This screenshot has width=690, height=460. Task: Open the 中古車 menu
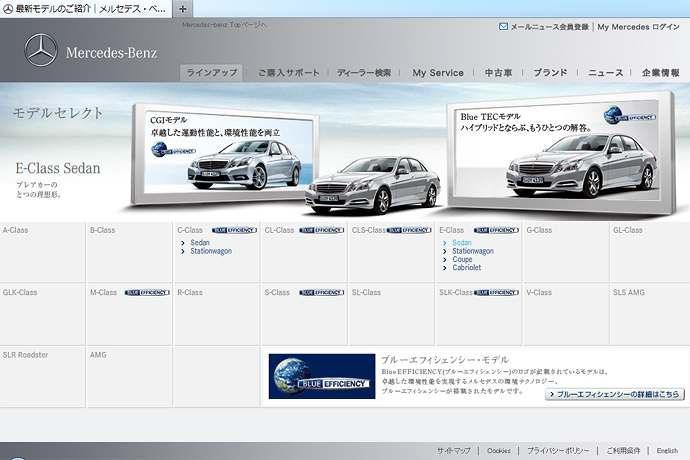[498, 73]
